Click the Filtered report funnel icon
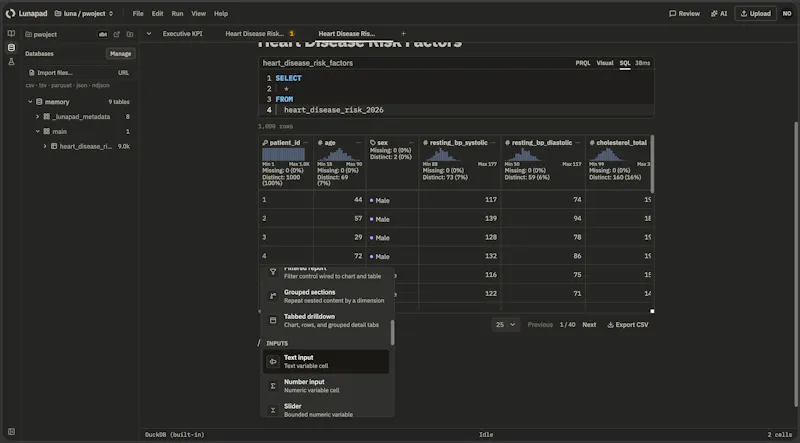The height and width of the screenshot is (443, 800). (x=273, y=272)
